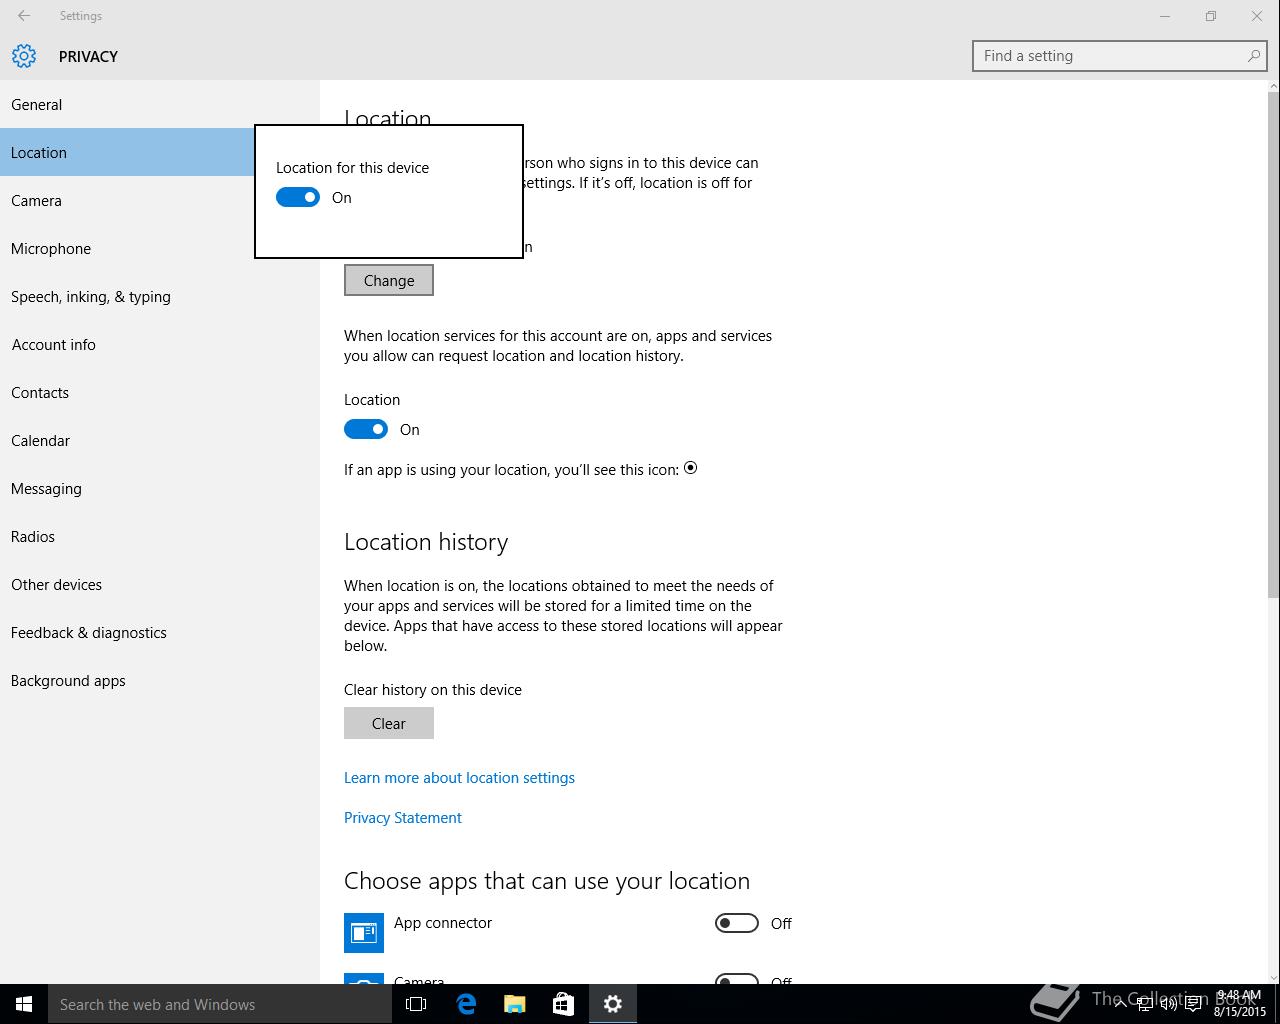
Task: Open Task View from the taskbar
Action: 416,1004
